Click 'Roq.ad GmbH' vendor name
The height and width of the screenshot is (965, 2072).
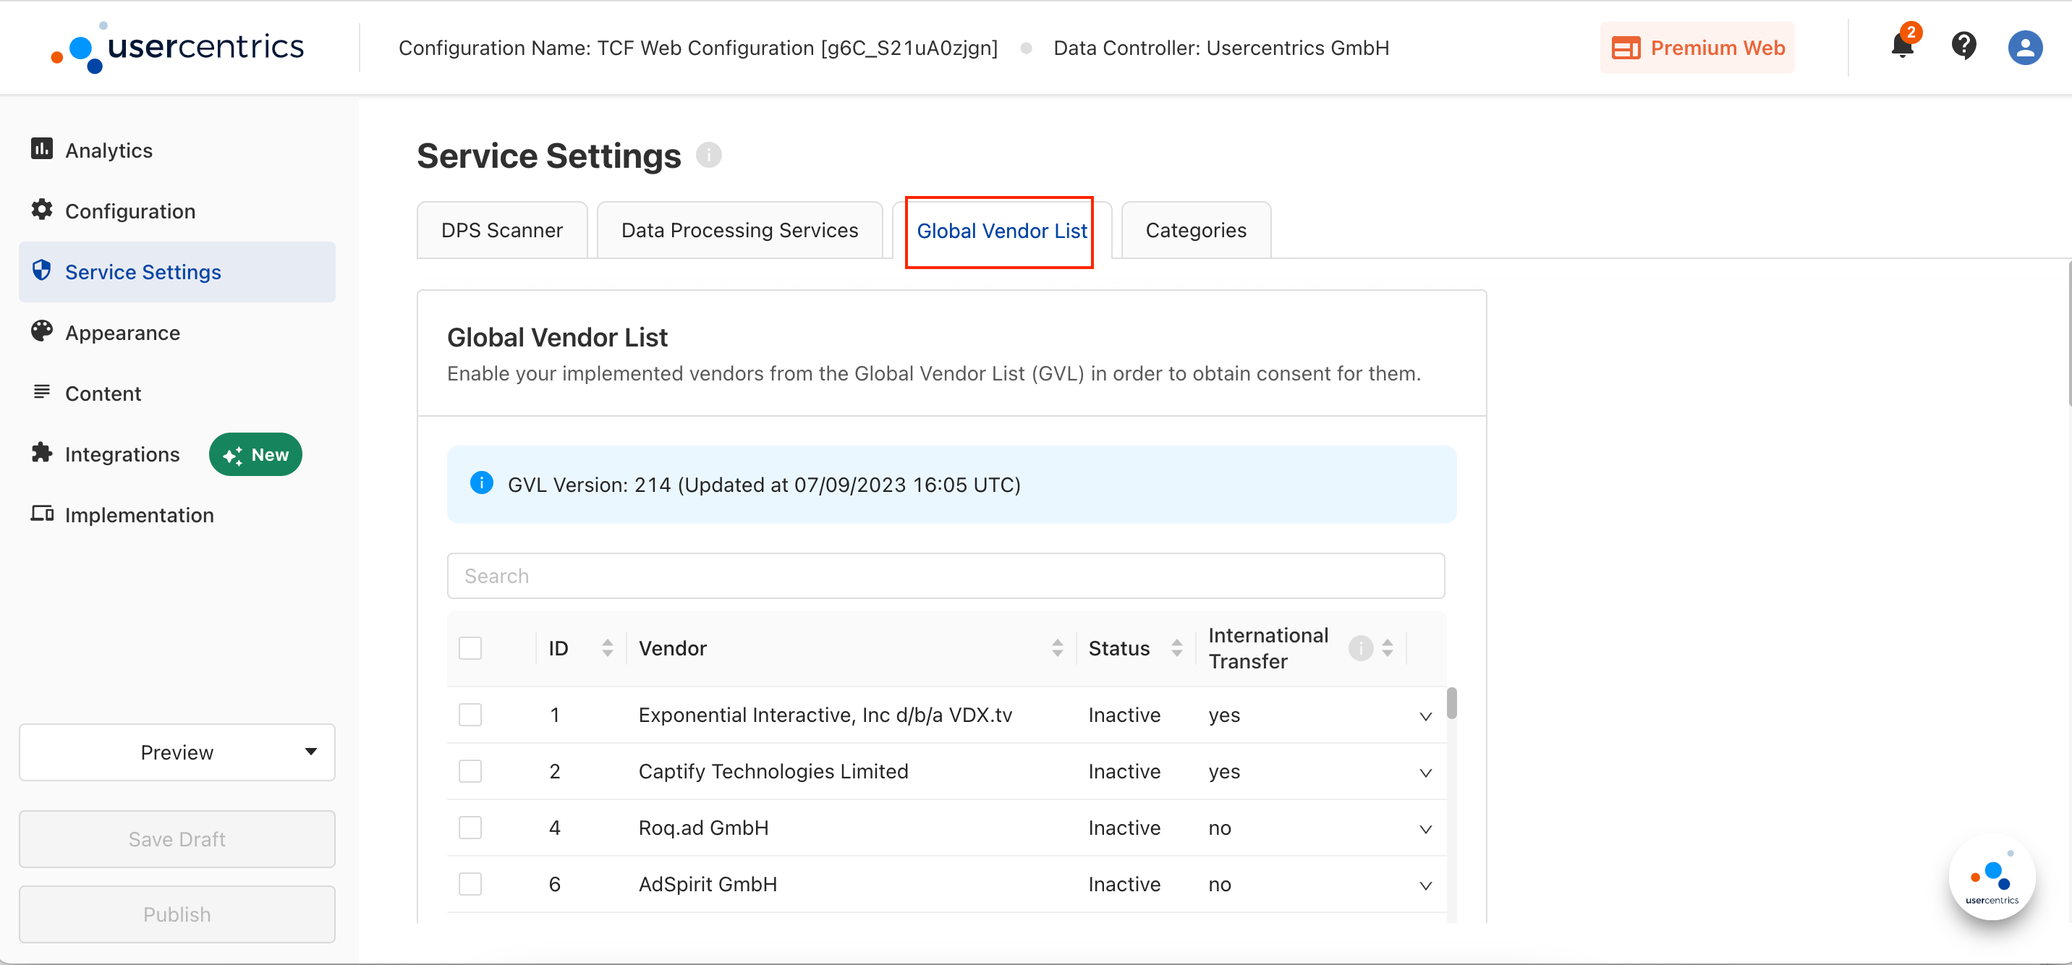[x=703, y=828]
